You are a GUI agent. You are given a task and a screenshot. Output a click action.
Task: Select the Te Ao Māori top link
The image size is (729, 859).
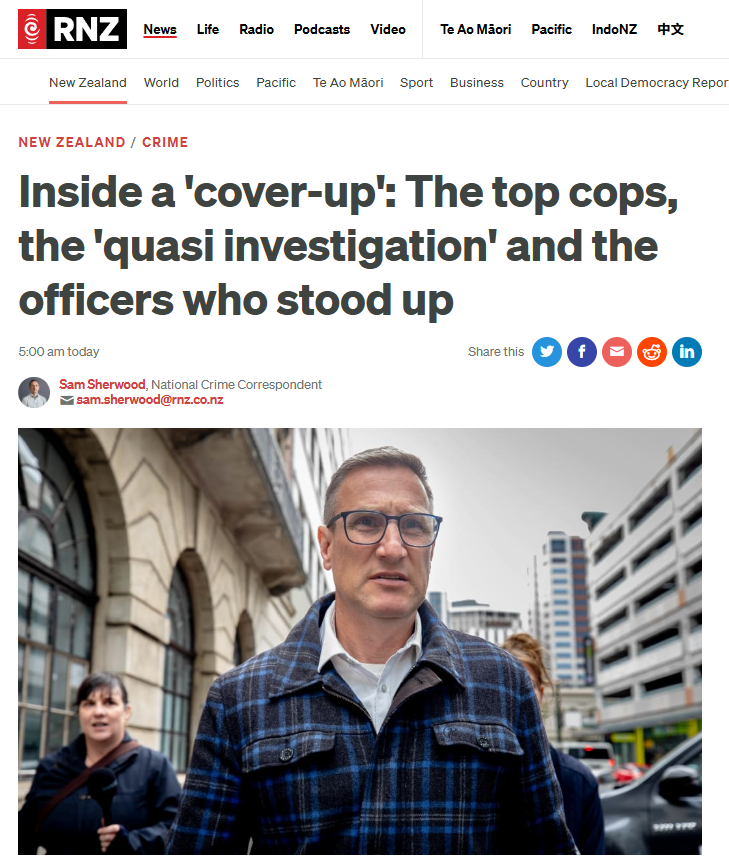[x=475, y=30]
